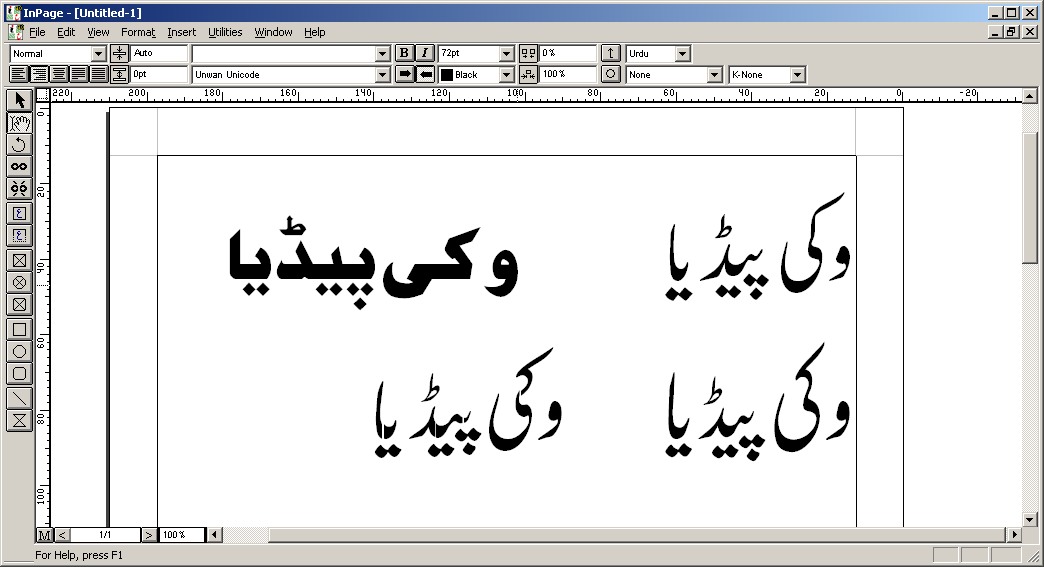Screen dimensions: 1044x567
Task: Open the empty font dropdown above Unwan Unicode
Action: point(382,54)
